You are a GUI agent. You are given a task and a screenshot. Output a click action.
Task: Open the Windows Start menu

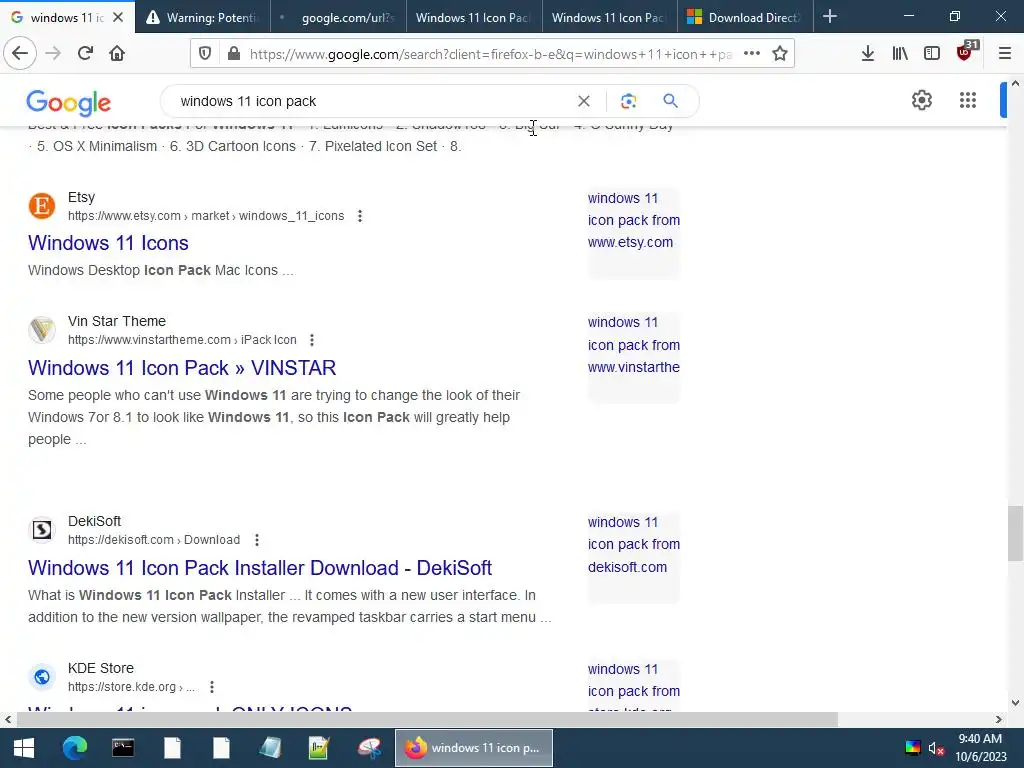pos(24,748)
